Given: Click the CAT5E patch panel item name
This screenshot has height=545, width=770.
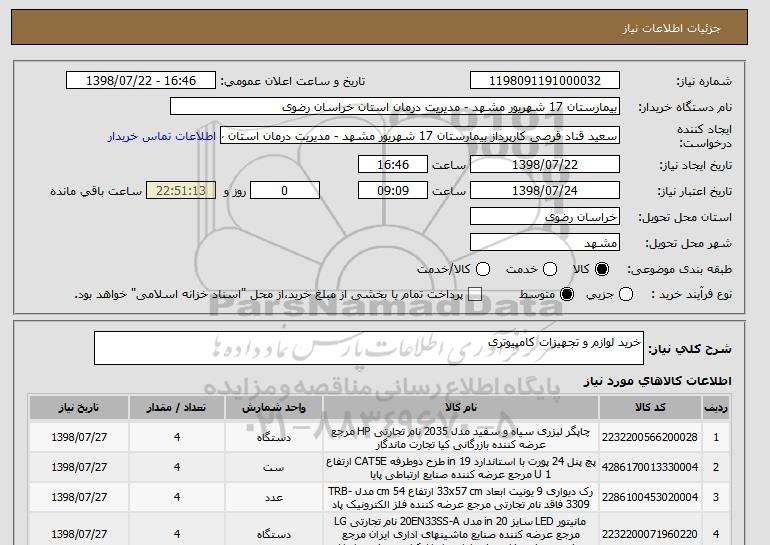Looking at the screenshot, I should 461,468.
